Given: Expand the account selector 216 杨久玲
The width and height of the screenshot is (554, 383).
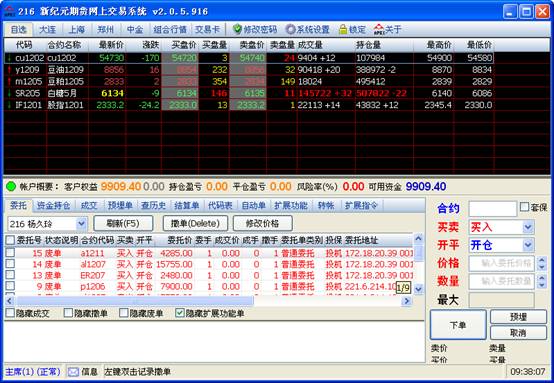Looking at the screenshot, I should pos(81,224).
